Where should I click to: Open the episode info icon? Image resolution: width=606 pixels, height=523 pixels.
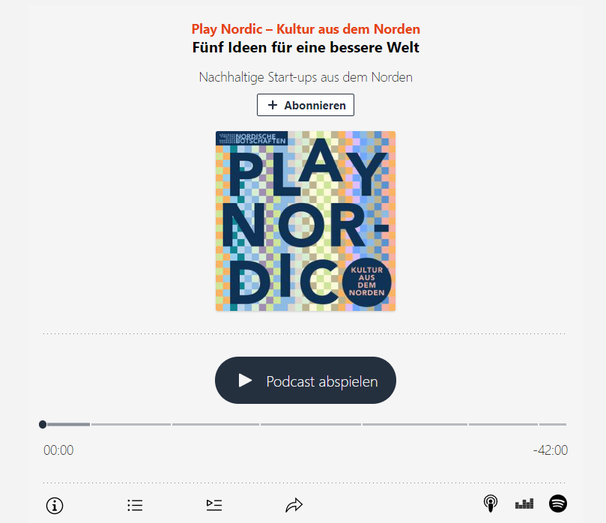point(54,506)
